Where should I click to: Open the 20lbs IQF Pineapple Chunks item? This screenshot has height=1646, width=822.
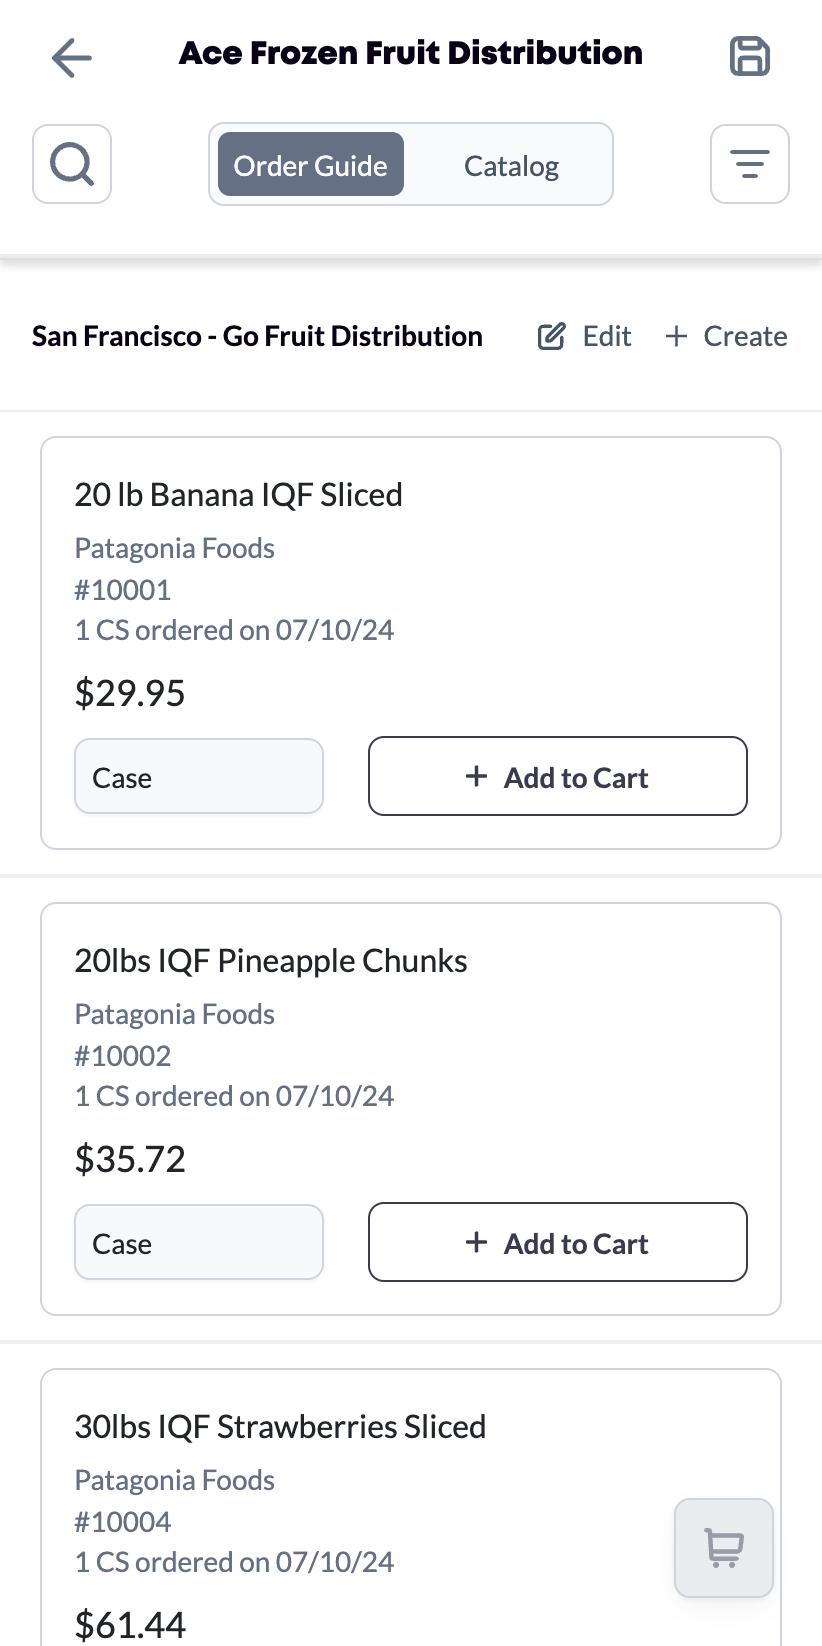(271, 960)
